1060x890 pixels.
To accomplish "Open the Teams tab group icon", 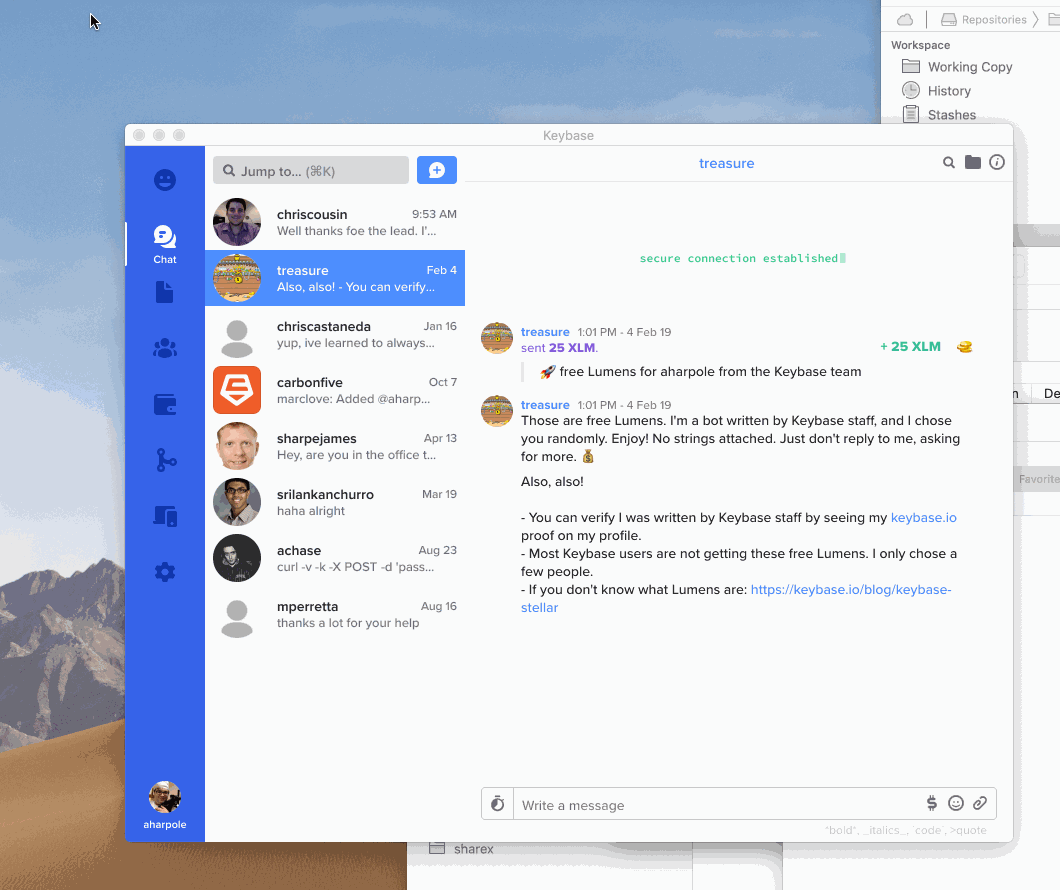I will click(165, 348).
